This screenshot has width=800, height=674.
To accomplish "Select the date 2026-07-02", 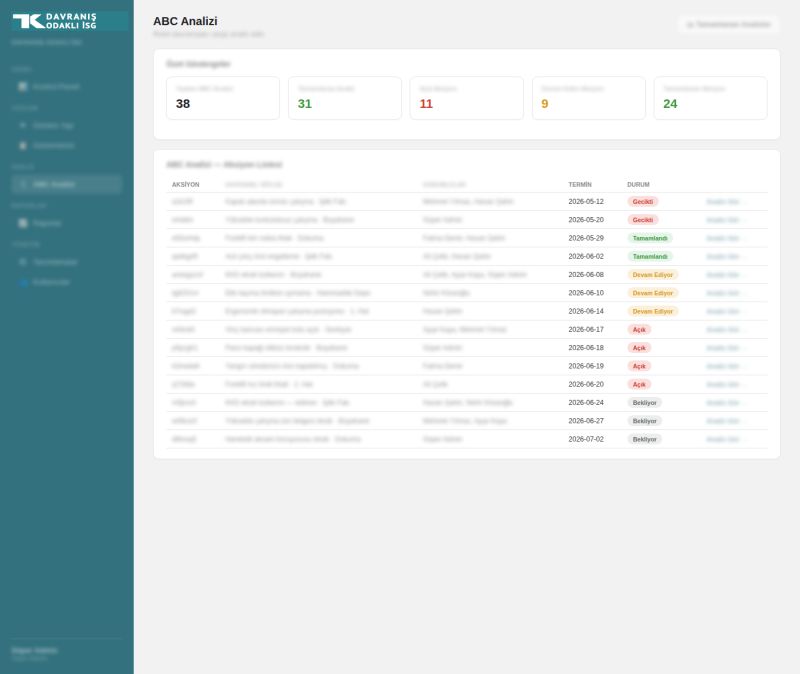I will pos(586,439).
